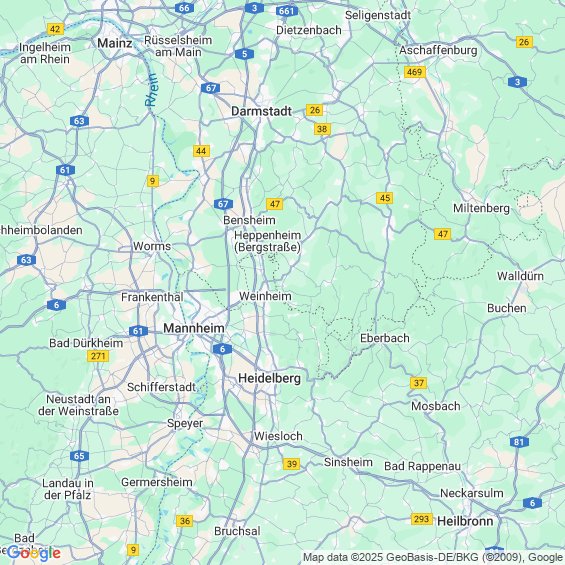Click the Aschaffenburg town label

coord(438,50)
